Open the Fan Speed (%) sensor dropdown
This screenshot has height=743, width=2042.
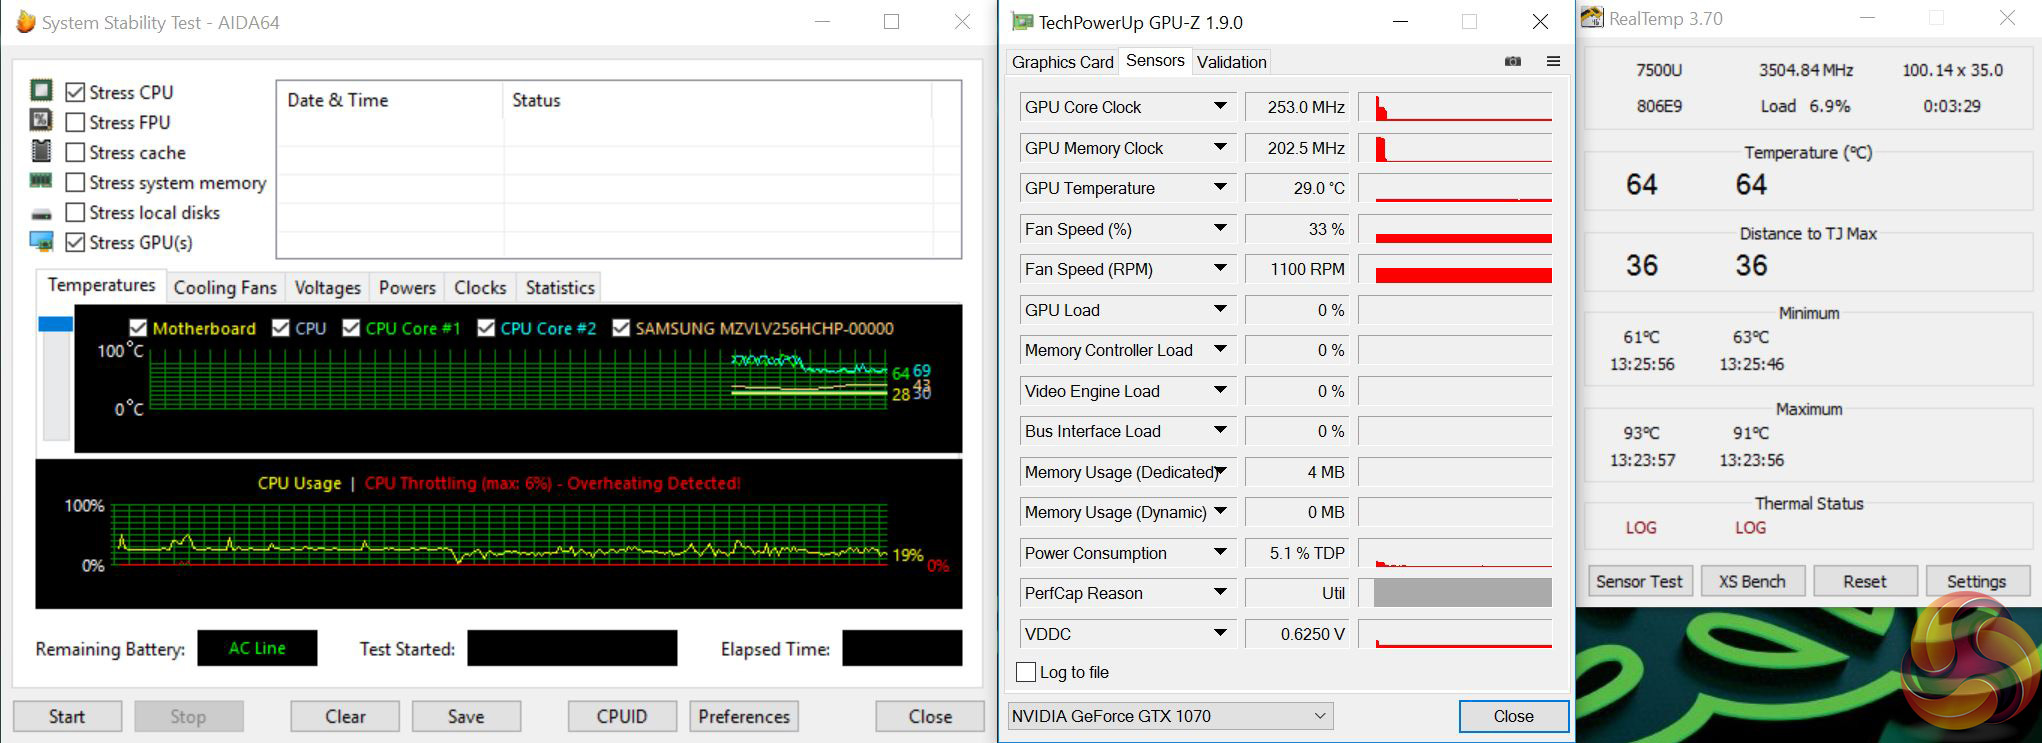tap(1220, 228)
